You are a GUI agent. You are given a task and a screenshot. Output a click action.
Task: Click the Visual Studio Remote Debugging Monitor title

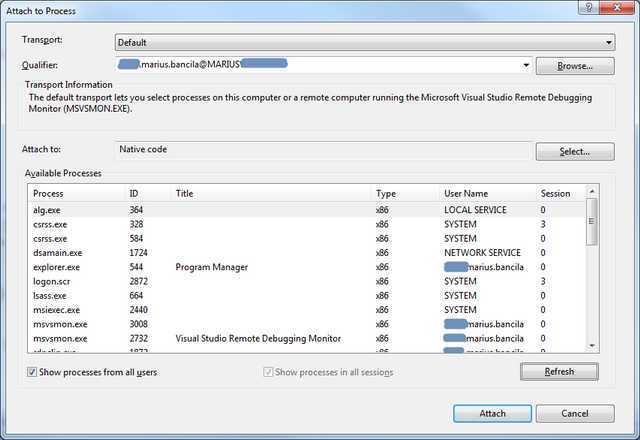click(258, 338)
